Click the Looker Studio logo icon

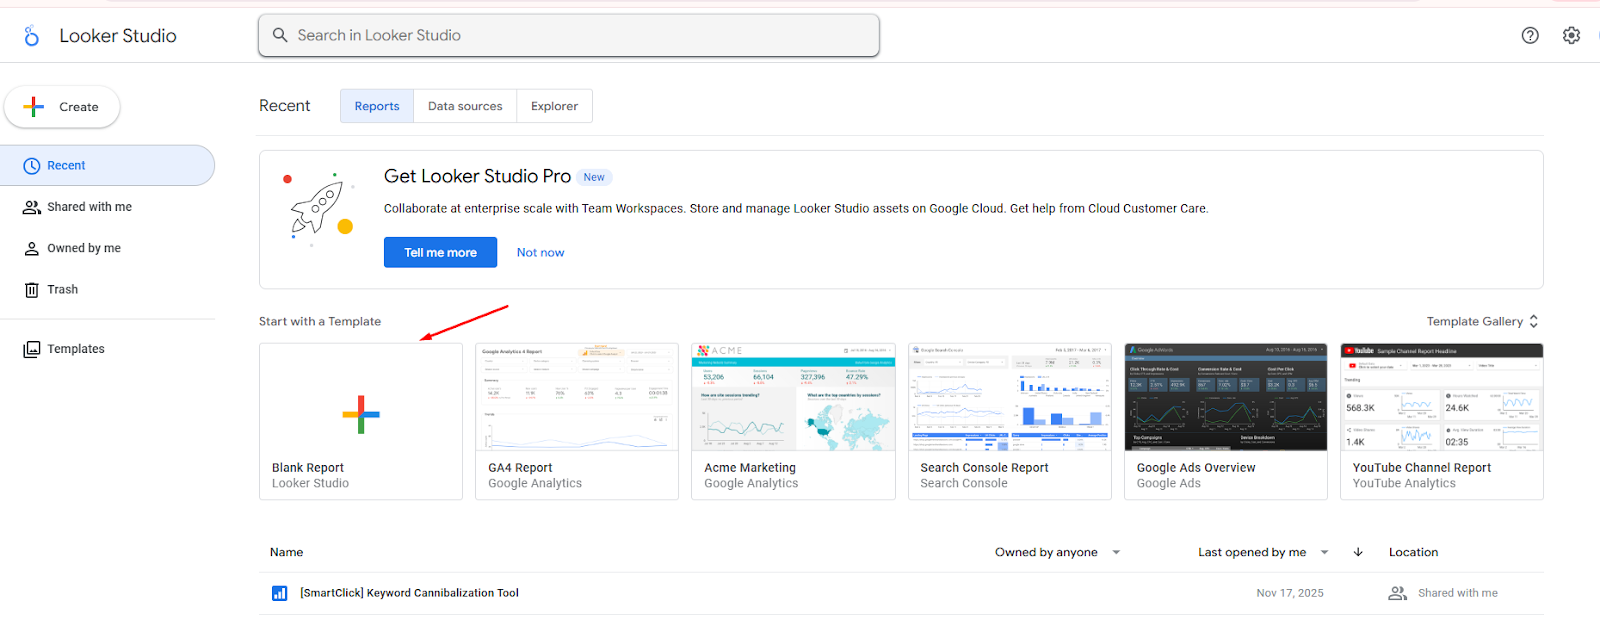[x=32, y=36]
